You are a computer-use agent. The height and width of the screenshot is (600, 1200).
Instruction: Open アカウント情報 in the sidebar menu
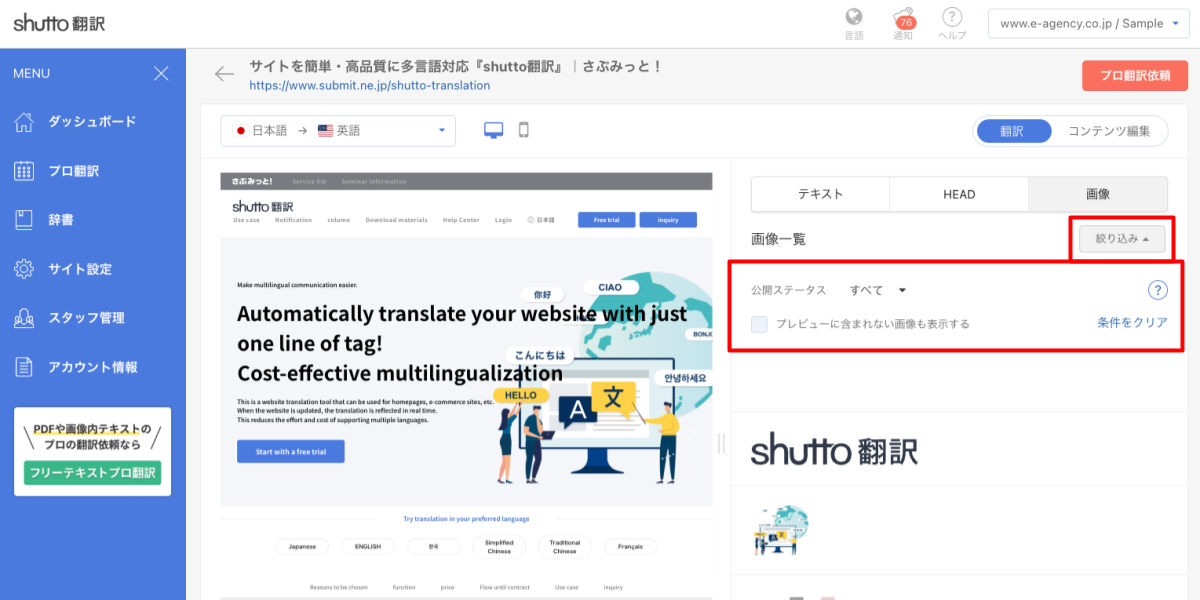tap(93, 367)
